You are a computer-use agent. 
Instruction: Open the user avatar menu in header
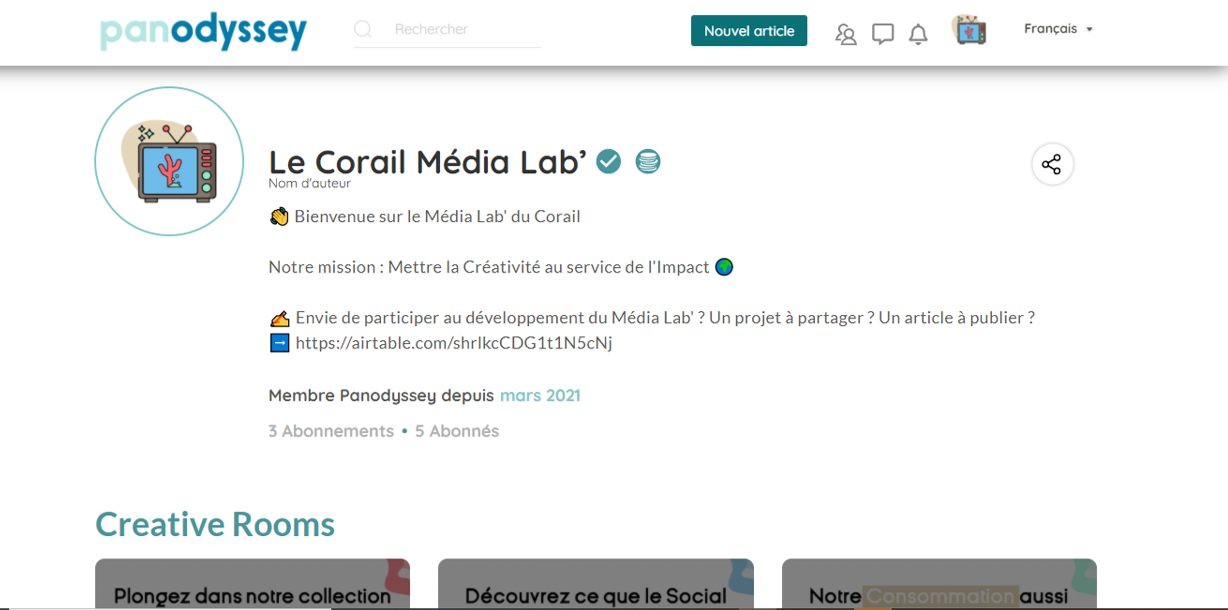coord(969,30)
